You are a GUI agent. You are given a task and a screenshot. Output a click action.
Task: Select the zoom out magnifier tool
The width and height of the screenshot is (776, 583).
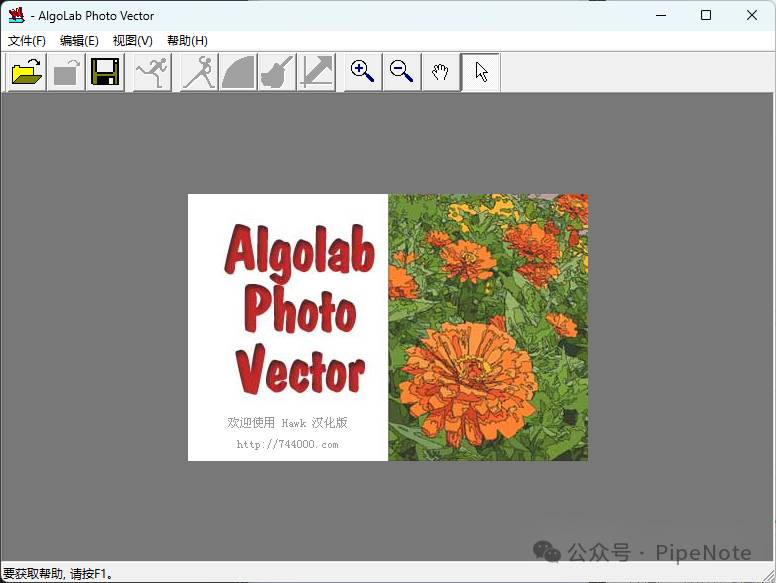pyautogui.click(x=402, y=72)
